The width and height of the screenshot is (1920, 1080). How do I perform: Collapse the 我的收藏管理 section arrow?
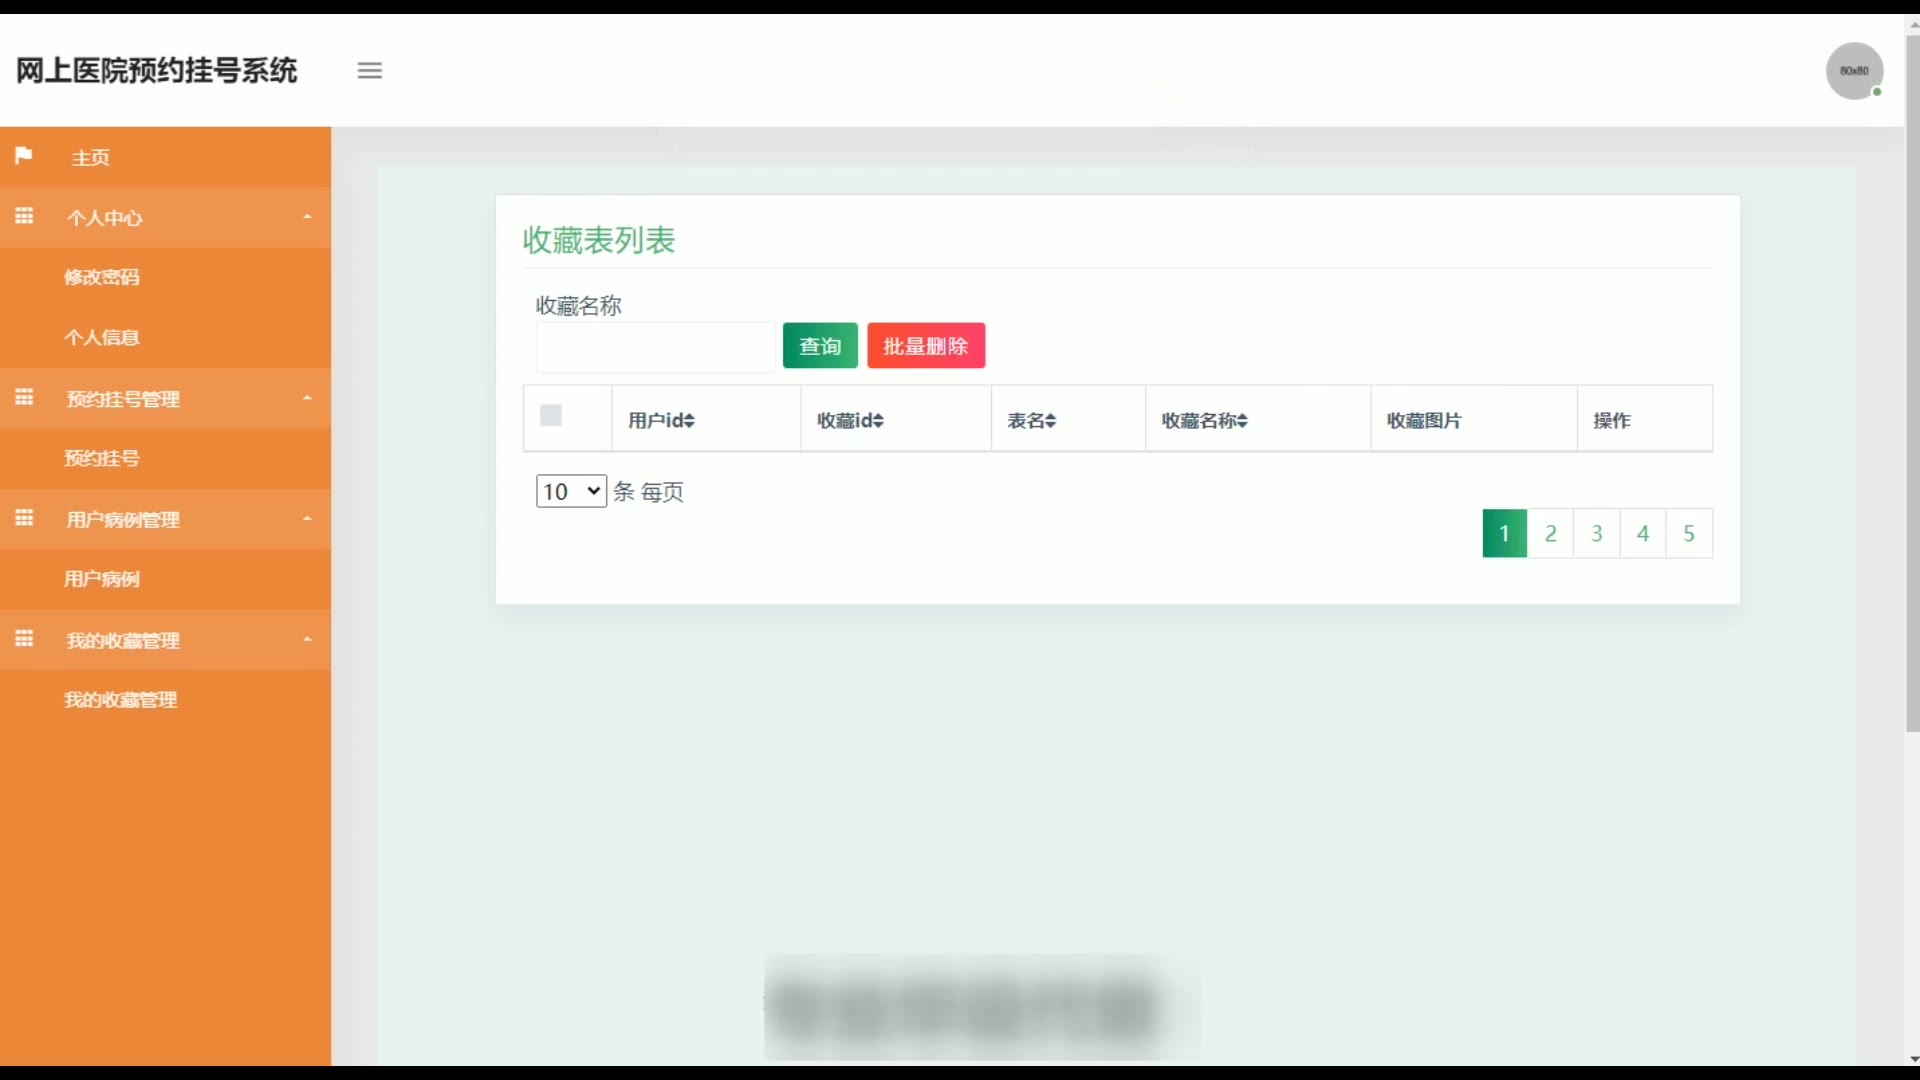click(x=307, y=640)
